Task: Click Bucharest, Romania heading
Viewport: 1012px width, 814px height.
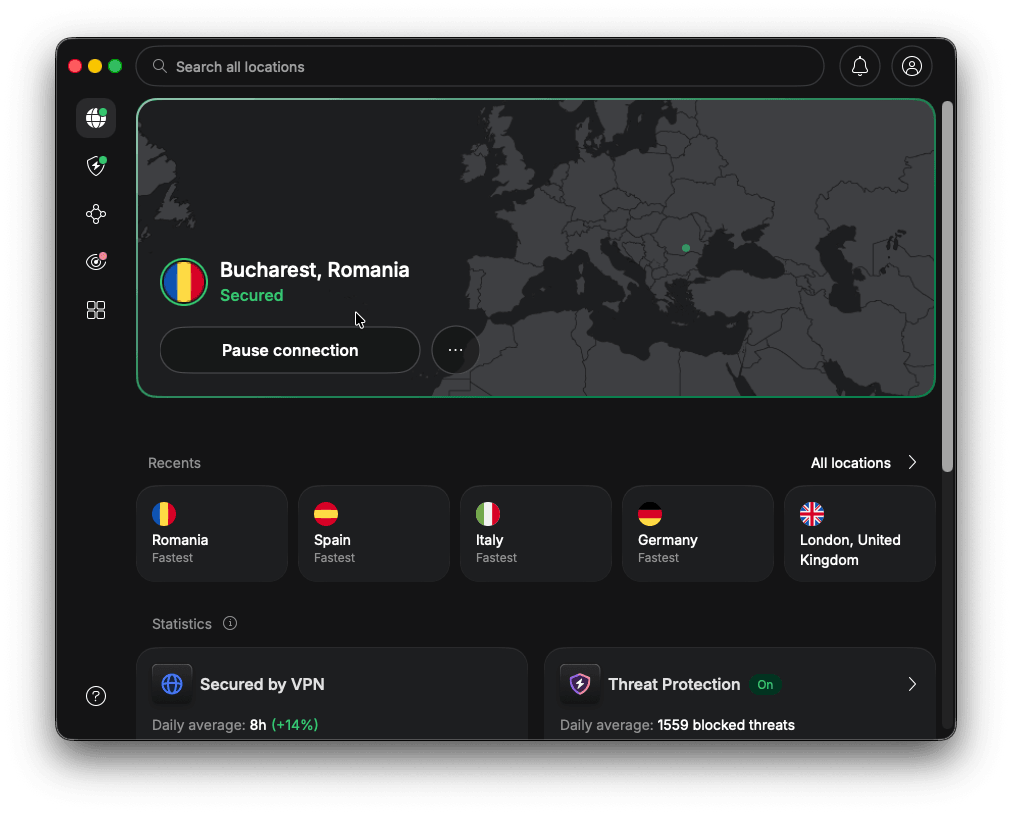Action: 314,269
